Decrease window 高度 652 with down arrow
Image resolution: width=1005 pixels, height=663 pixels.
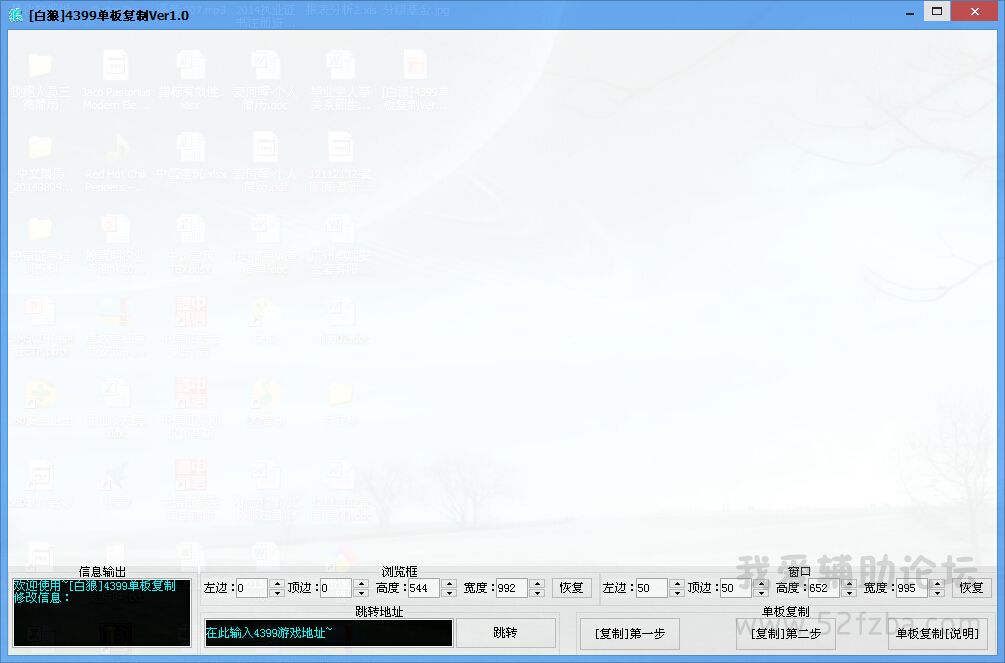pyautogui.click(x=849, y=593)
